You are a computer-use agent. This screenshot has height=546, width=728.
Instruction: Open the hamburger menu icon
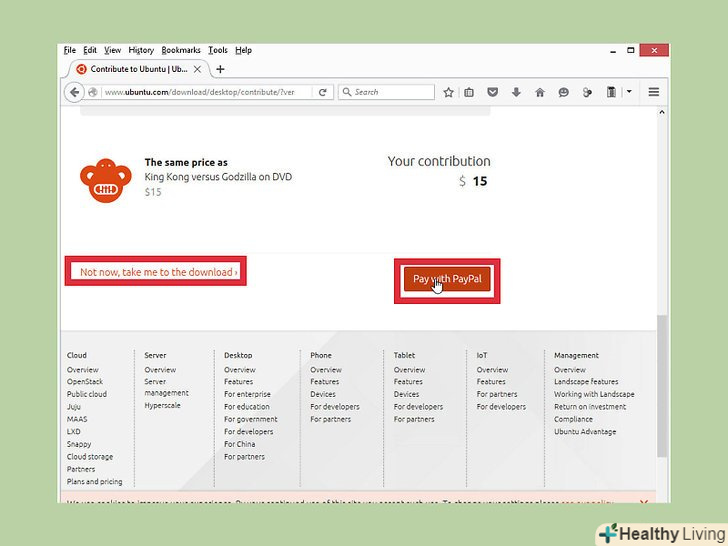[x=653, y=92]
